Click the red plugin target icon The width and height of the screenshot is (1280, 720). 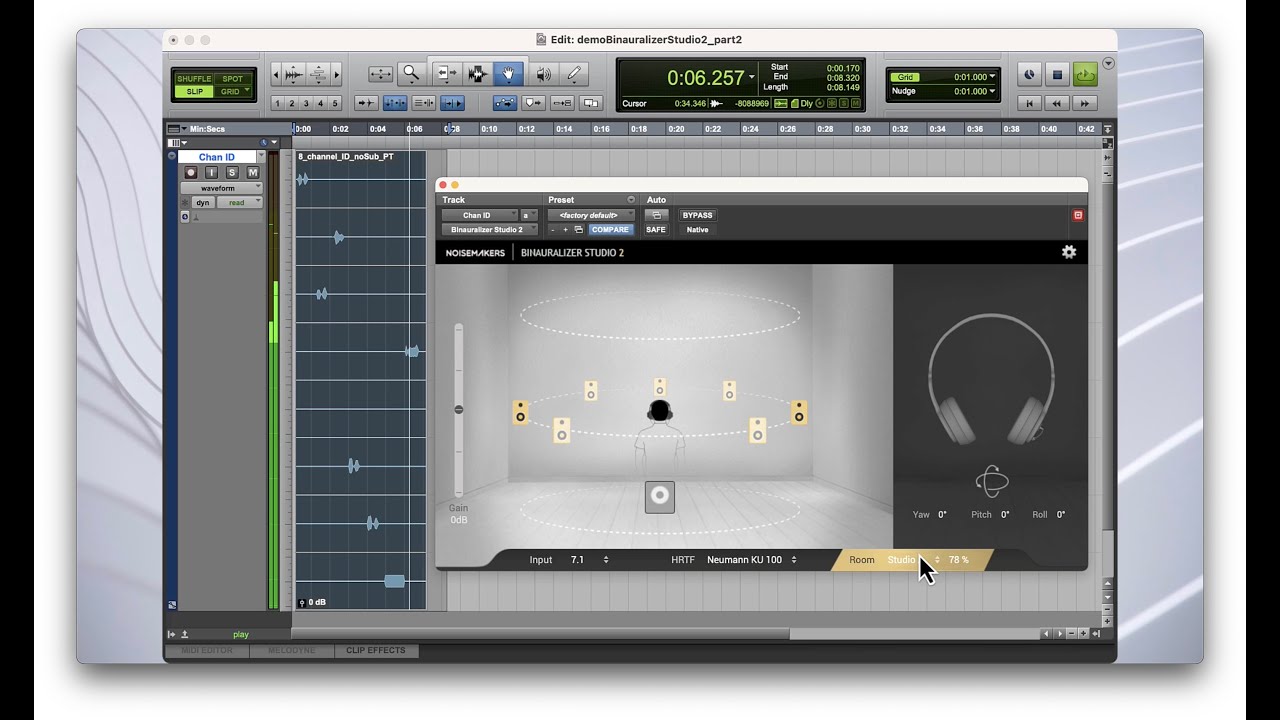pos(1078,215)
